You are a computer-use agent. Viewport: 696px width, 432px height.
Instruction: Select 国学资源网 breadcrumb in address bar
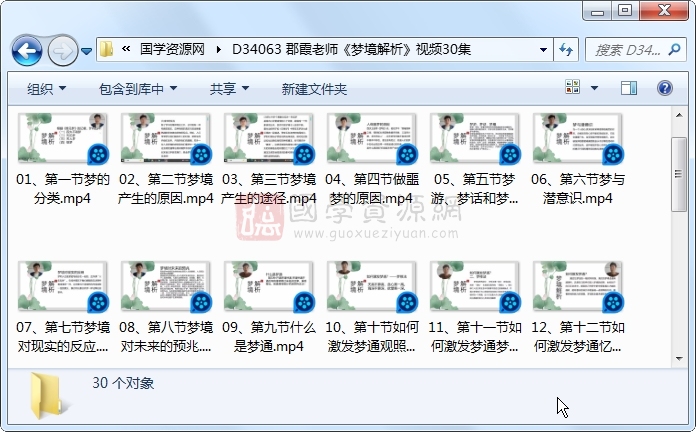point(172,49)
